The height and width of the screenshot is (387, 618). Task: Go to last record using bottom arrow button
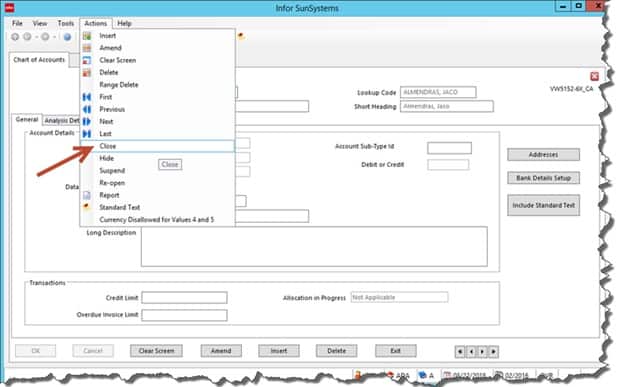[493, 352]
